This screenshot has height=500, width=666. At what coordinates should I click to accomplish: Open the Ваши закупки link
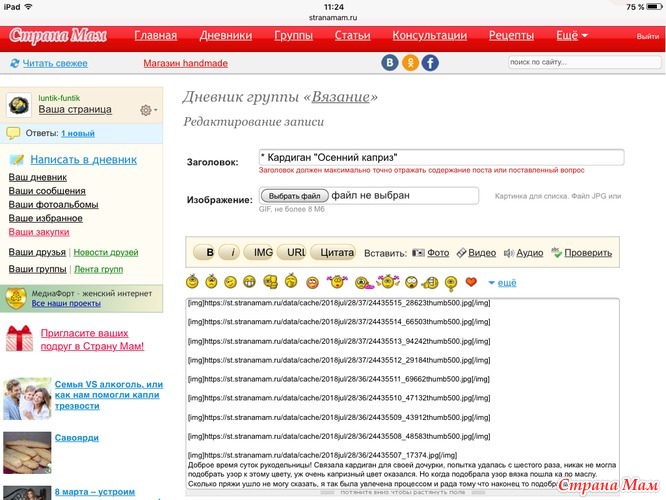click(x=39, y=232)
